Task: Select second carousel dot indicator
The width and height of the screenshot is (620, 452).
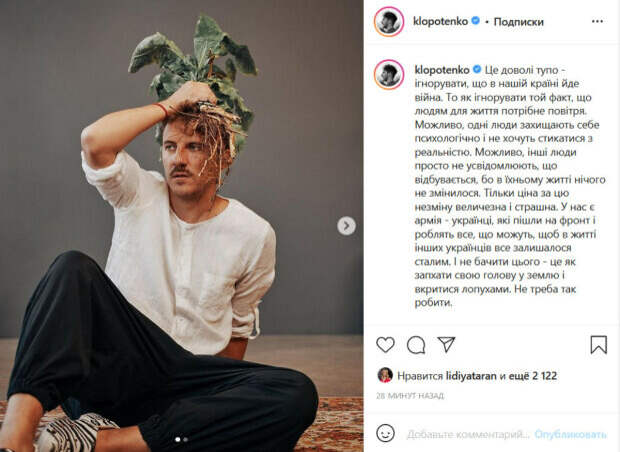Action: 185,439
